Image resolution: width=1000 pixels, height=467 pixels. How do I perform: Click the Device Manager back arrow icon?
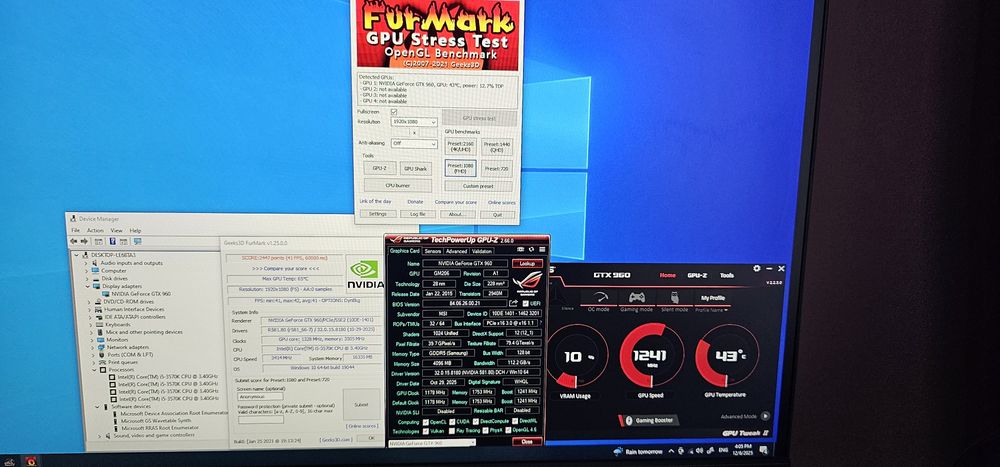73,241
